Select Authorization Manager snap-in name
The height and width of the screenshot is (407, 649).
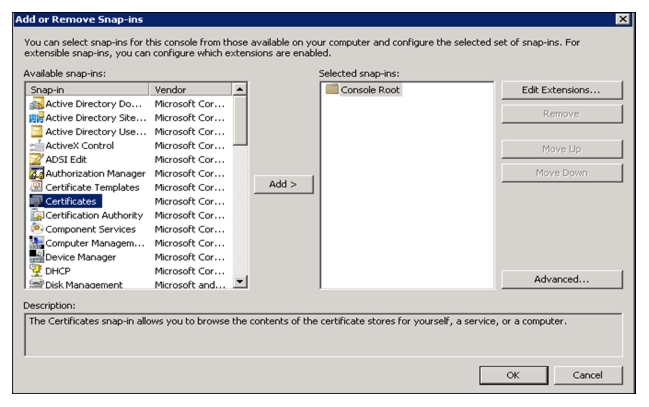coord(95,173)
